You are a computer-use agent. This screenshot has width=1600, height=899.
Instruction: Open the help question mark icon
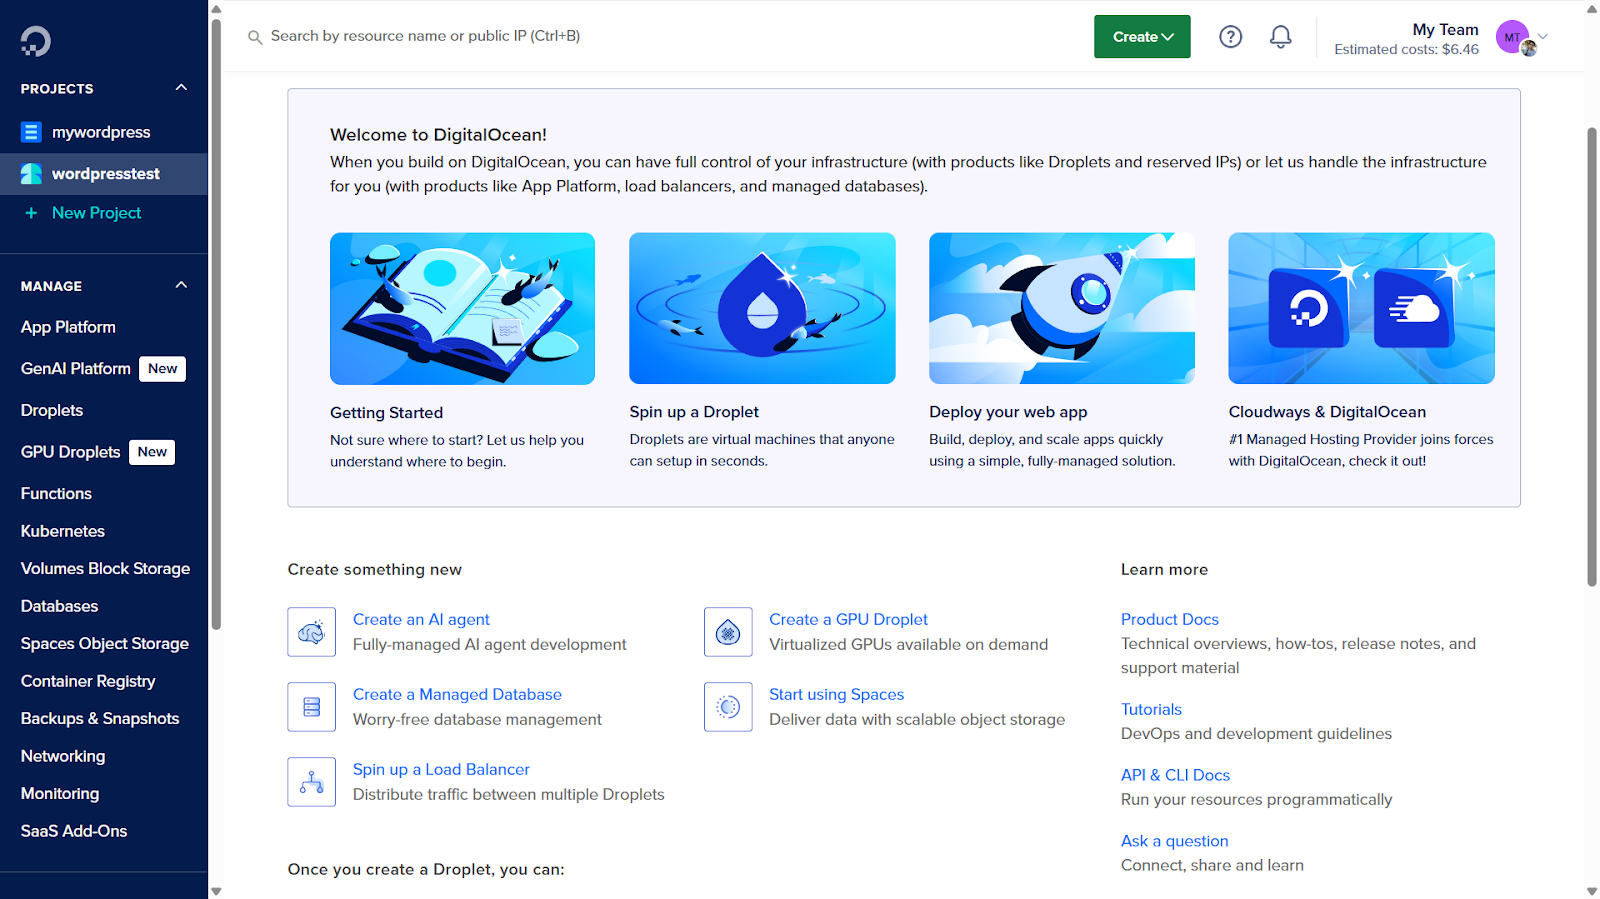point(1230,37)
